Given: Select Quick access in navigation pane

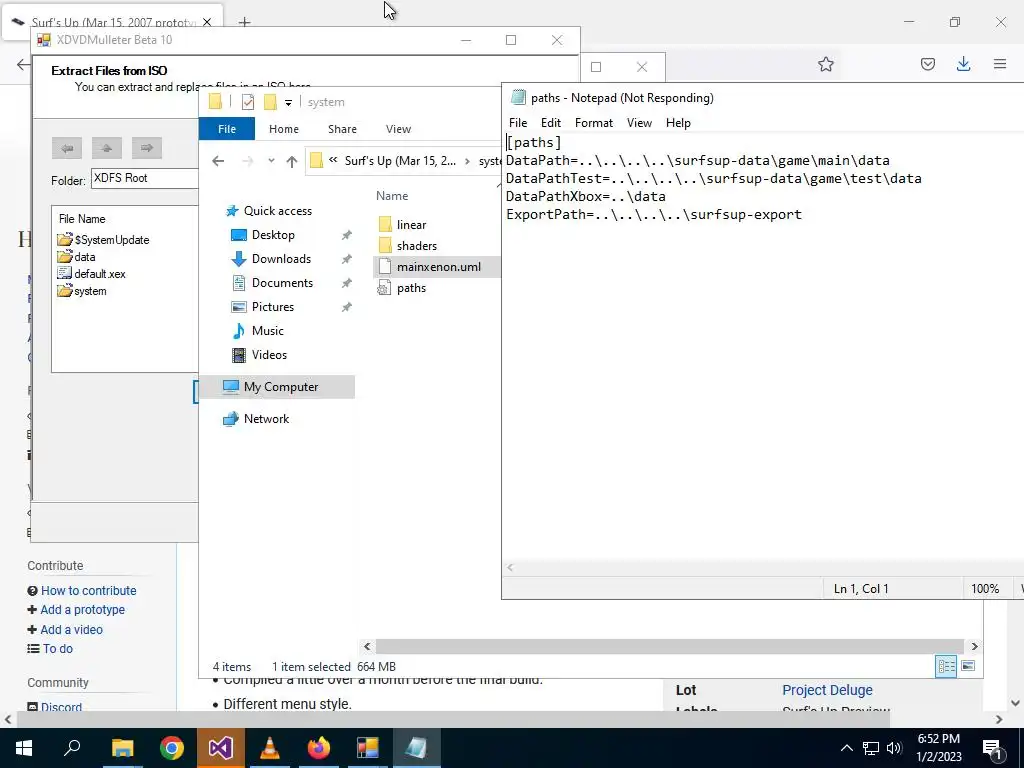Looking at the screenshot, I should [x=278, y=211].
